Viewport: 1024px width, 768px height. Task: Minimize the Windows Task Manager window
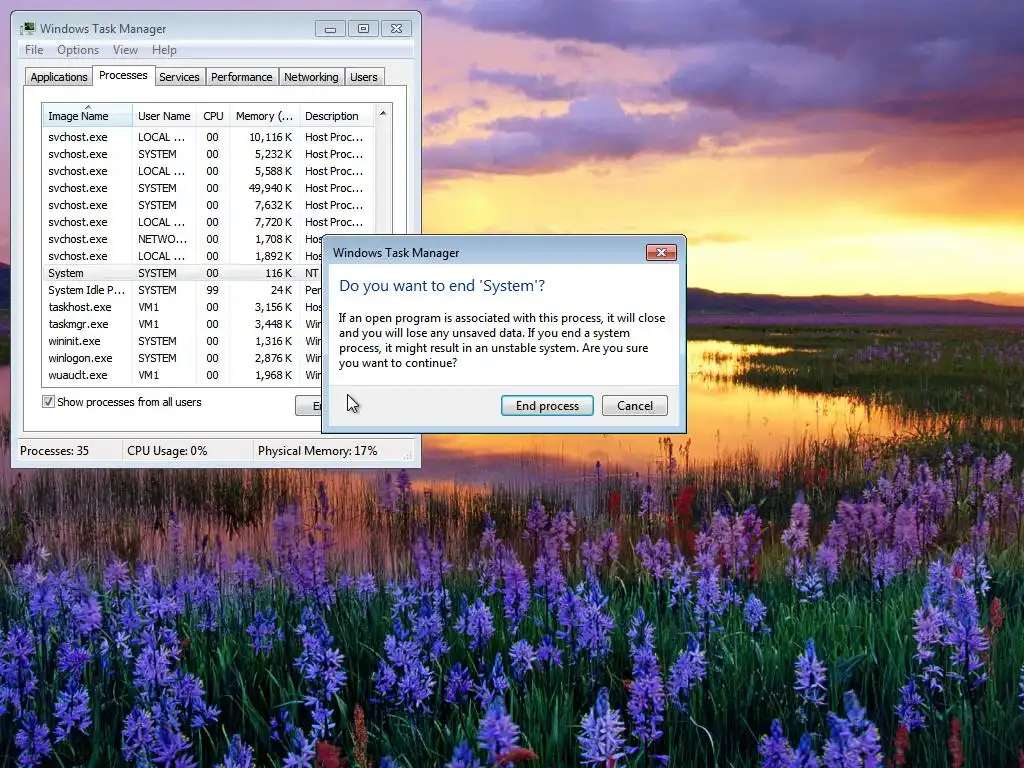[x=330, y=29]
